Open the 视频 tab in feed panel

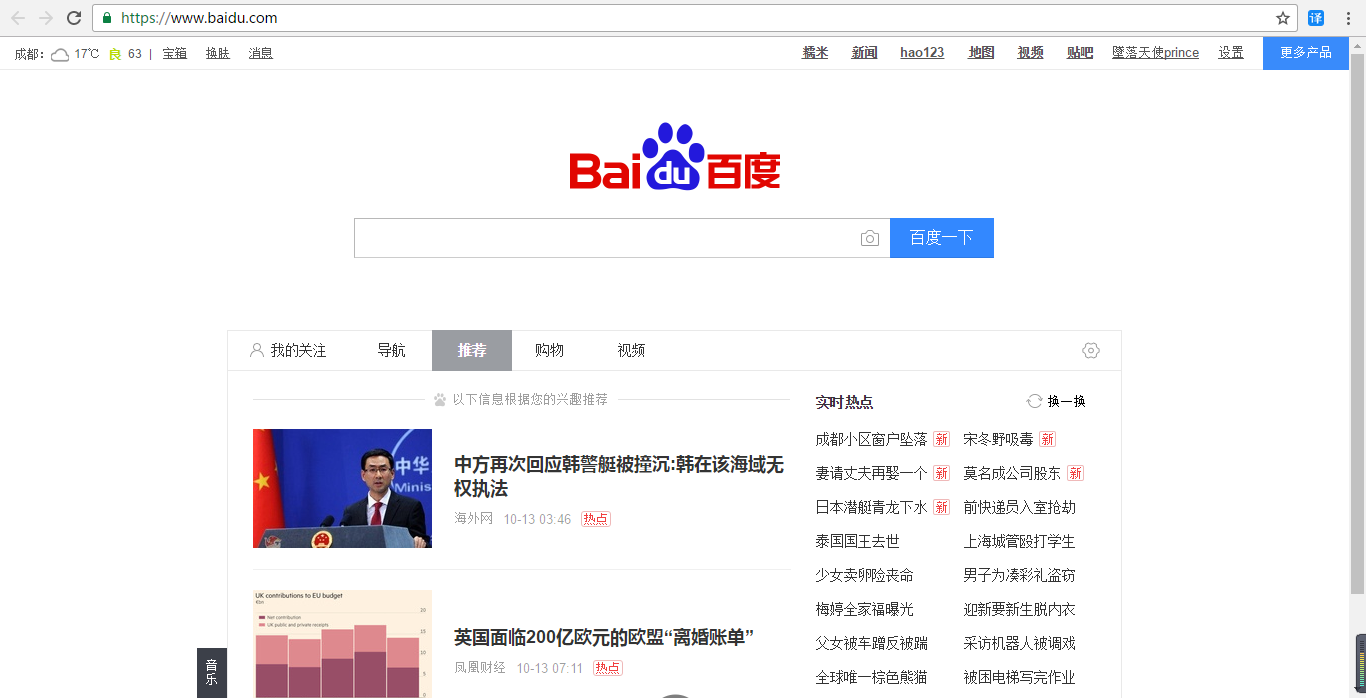coord(631,350)
